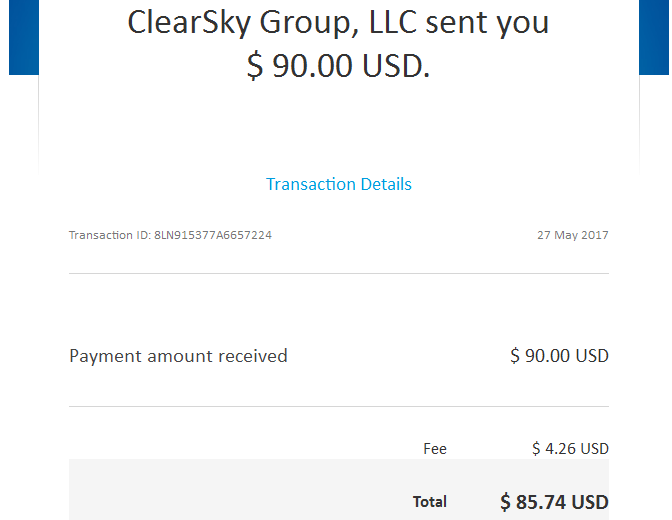This screenshot has width=672, height=520.
Task: Click the word Details in Transaction Details
Action: [x=386, y=184]
